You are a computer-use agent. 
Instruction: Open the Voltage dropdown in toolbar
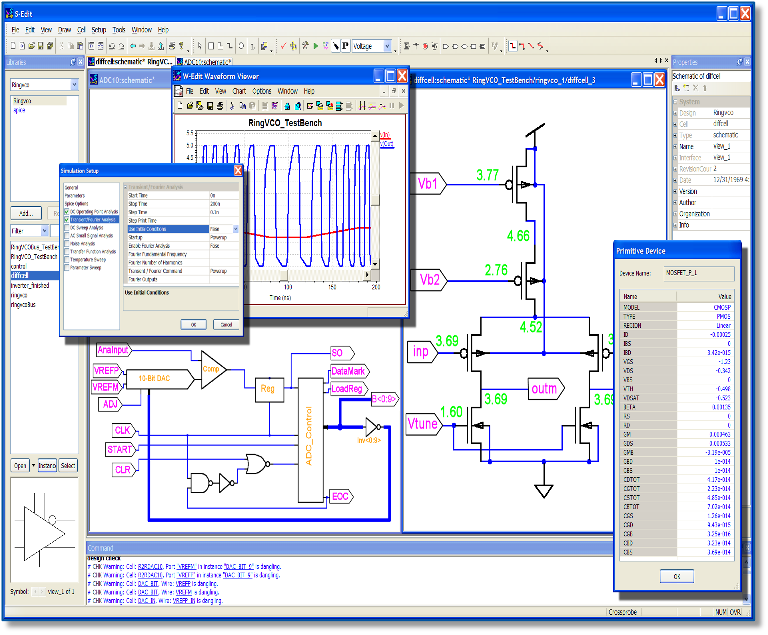387,46
